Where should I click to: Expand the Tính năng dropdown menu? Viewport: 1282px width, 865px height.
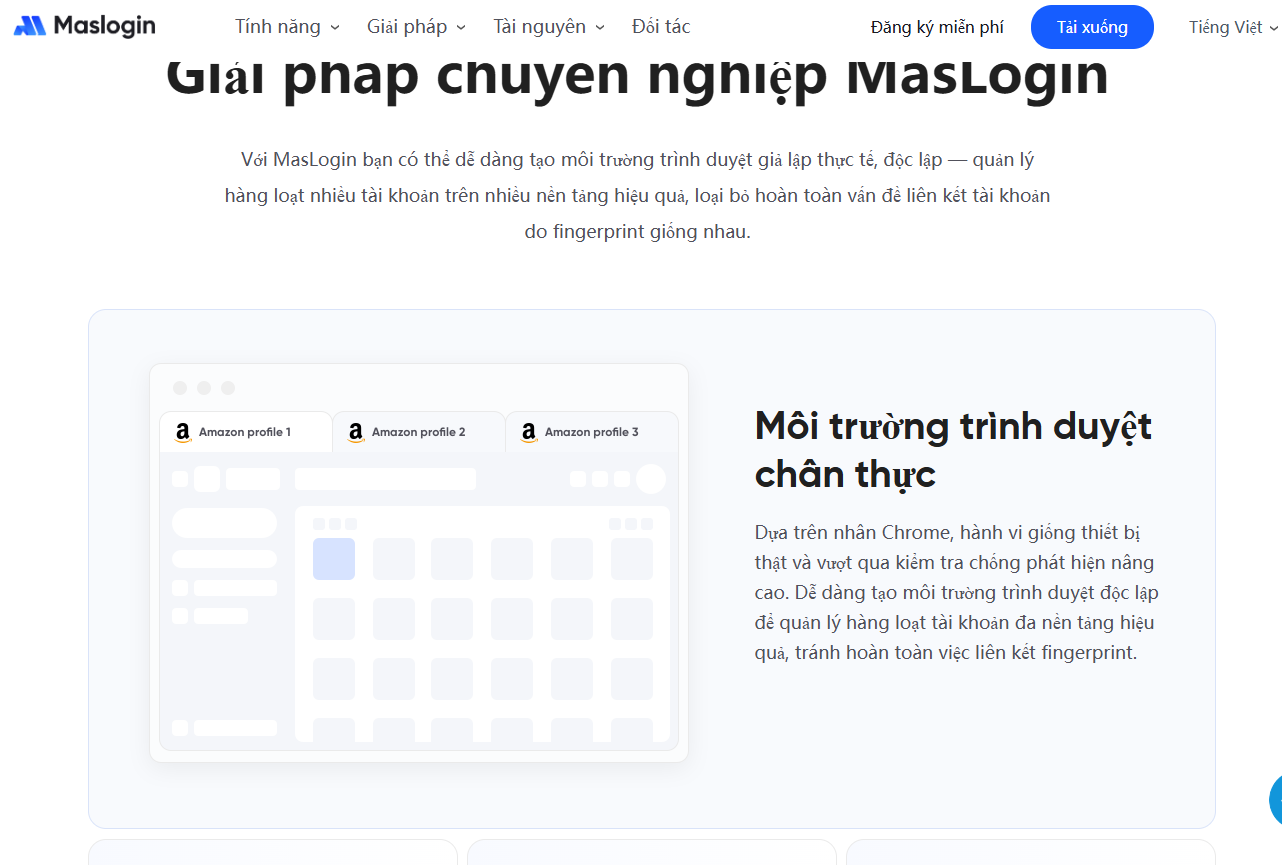[x=287, y=27]
